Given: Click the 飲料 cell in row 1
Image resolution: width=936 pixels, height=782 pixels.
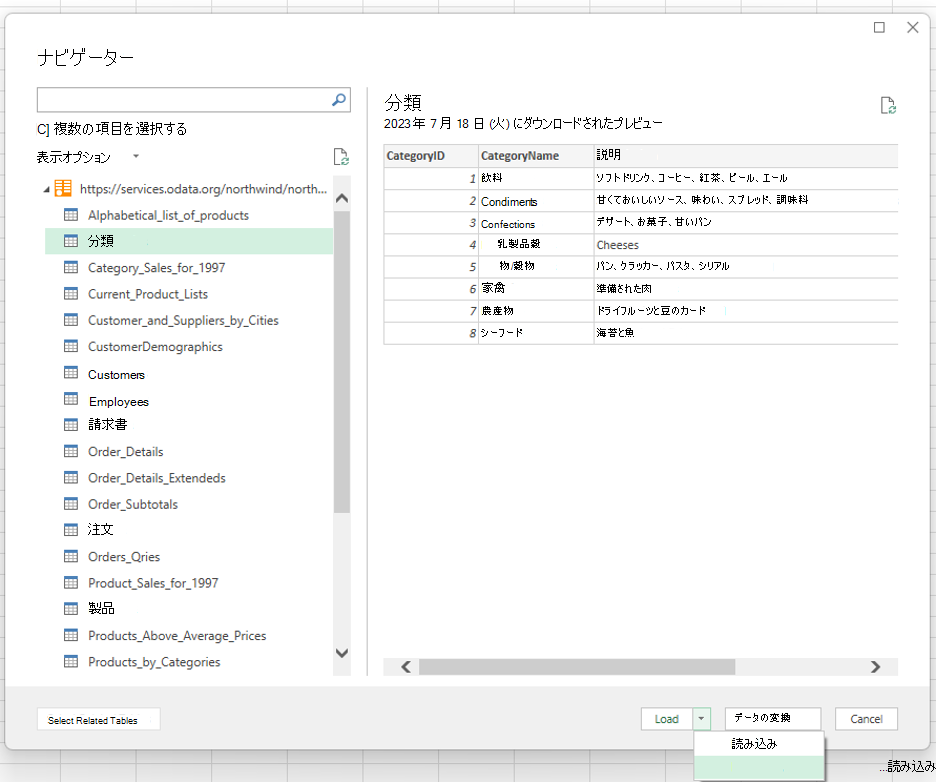Looking at the screenshot, I should [536, 178].
